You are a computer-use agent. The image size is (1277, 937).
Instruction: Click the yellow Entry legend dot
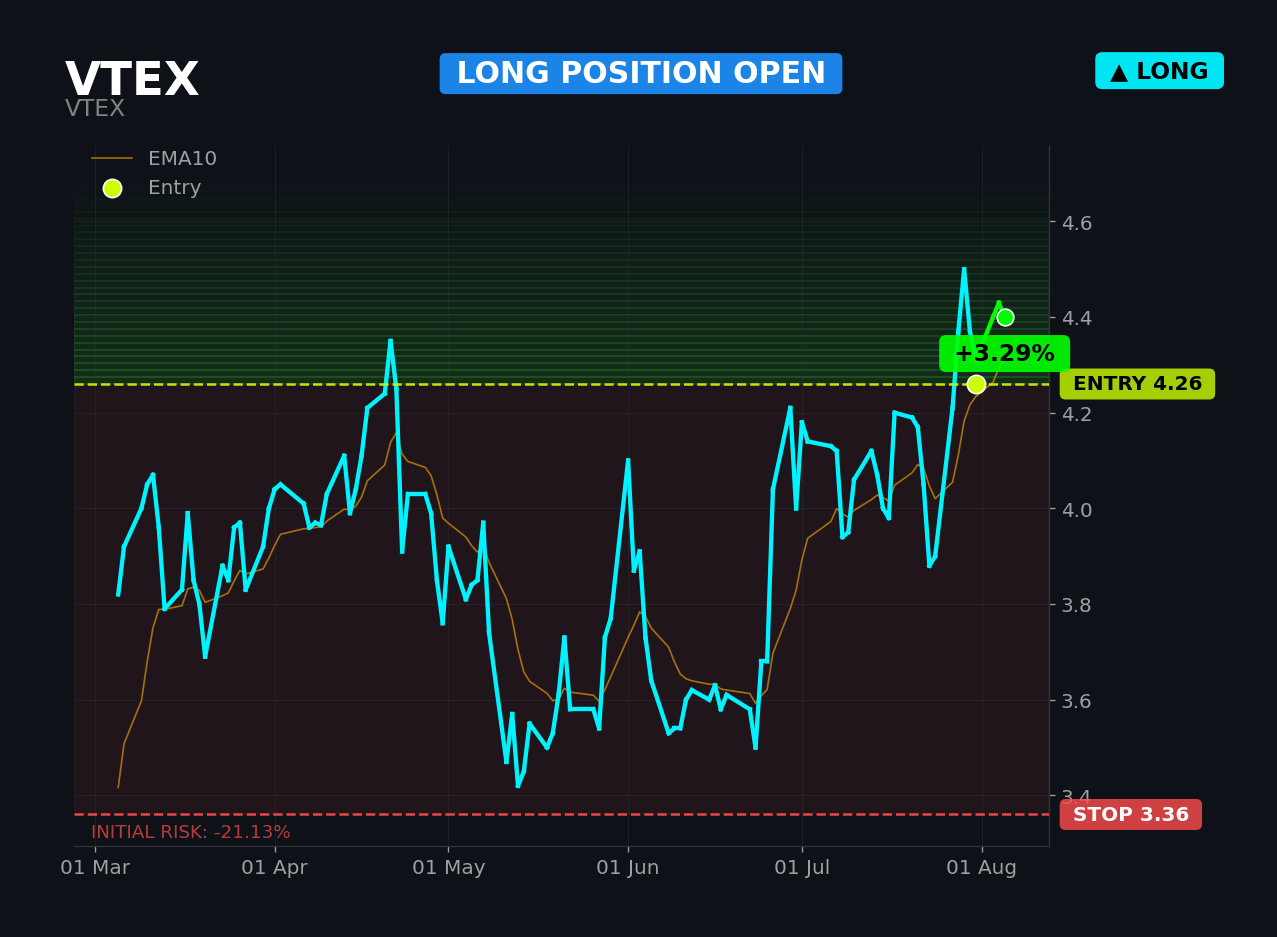[112, 188]
